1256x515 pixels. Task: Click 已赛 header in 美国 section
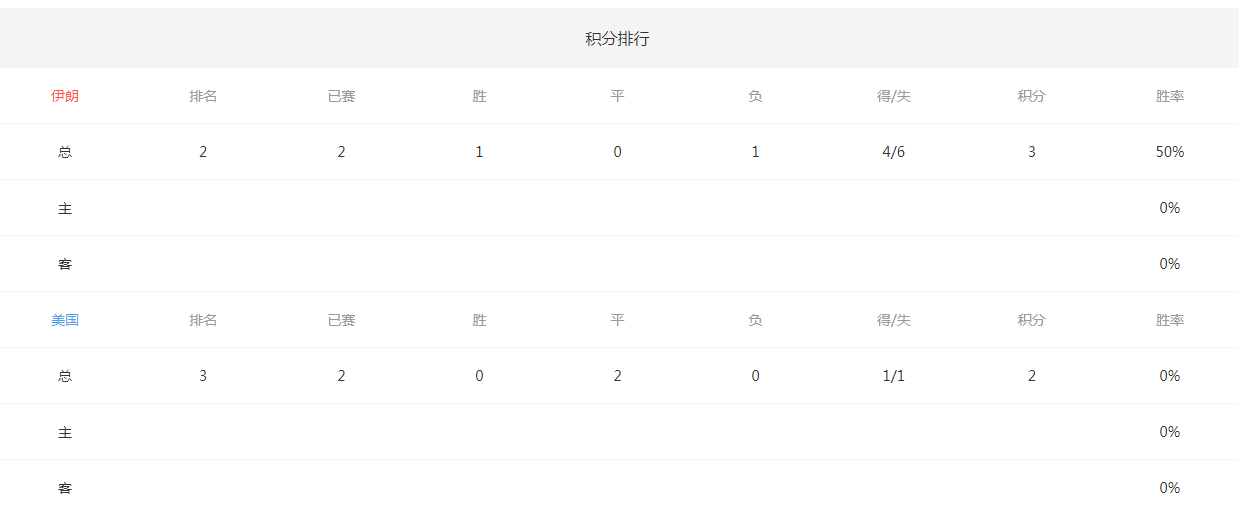click(341, 320)
